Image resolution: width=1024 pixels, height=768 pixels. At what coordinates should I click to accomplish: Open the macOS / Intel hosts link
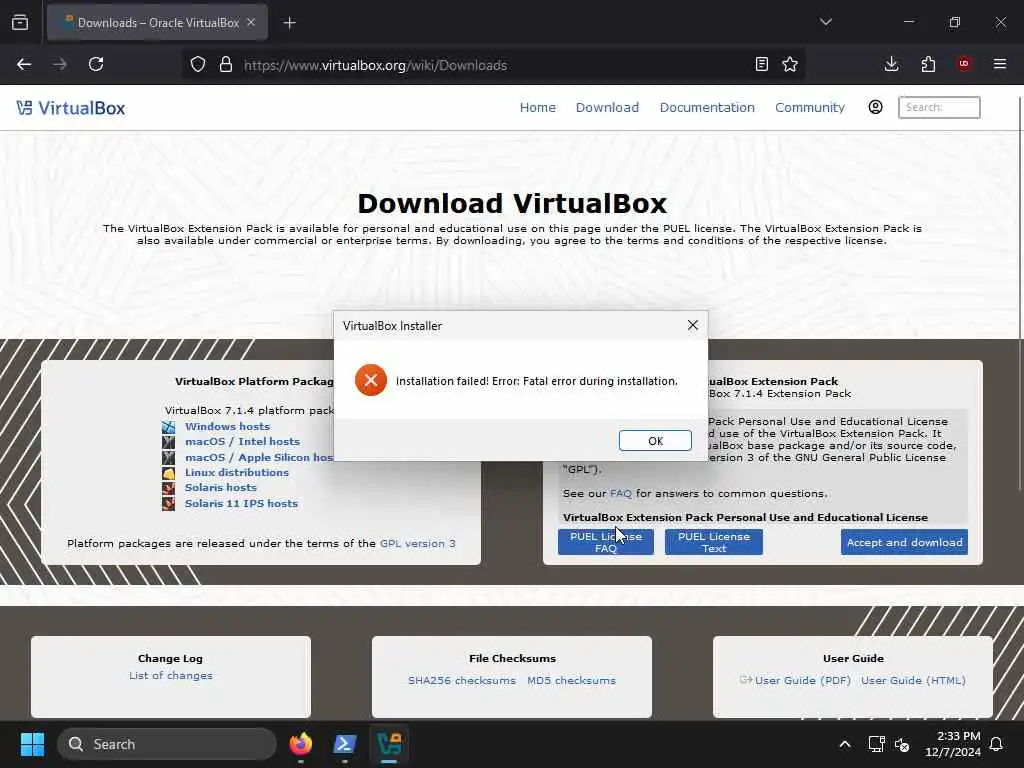(242, 441)
